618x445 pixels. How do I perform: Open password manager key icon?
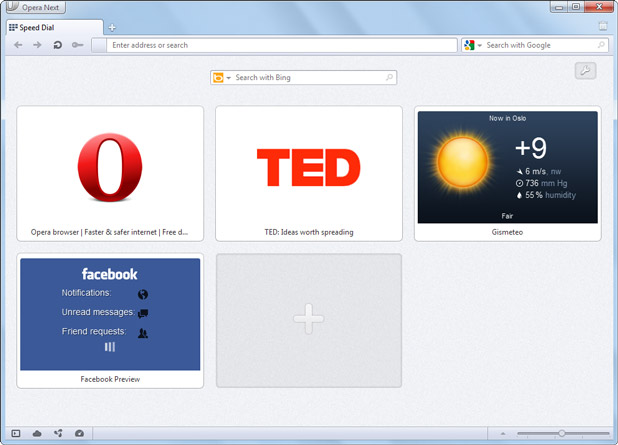pos(78,45)
